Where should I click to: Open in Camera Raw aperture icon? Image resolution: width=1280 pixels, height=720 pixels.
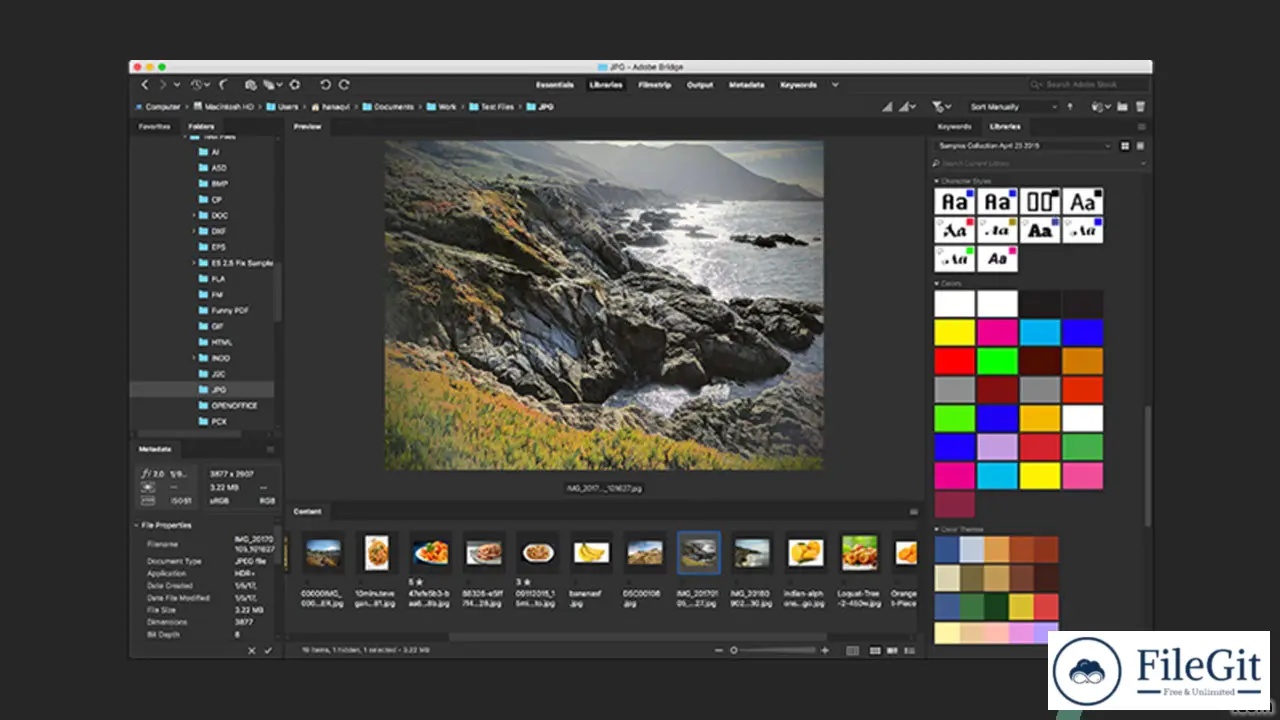coord(294,85)
